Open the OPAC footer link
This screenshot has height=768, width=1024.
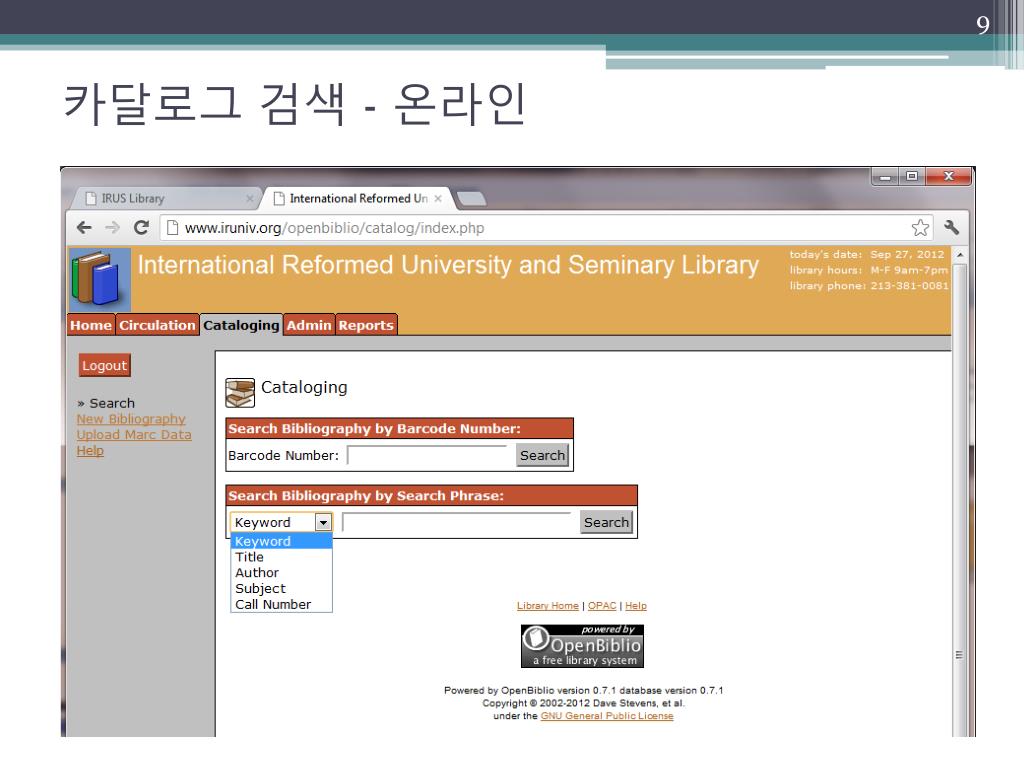pyautogui.click(x=602, y=606)
